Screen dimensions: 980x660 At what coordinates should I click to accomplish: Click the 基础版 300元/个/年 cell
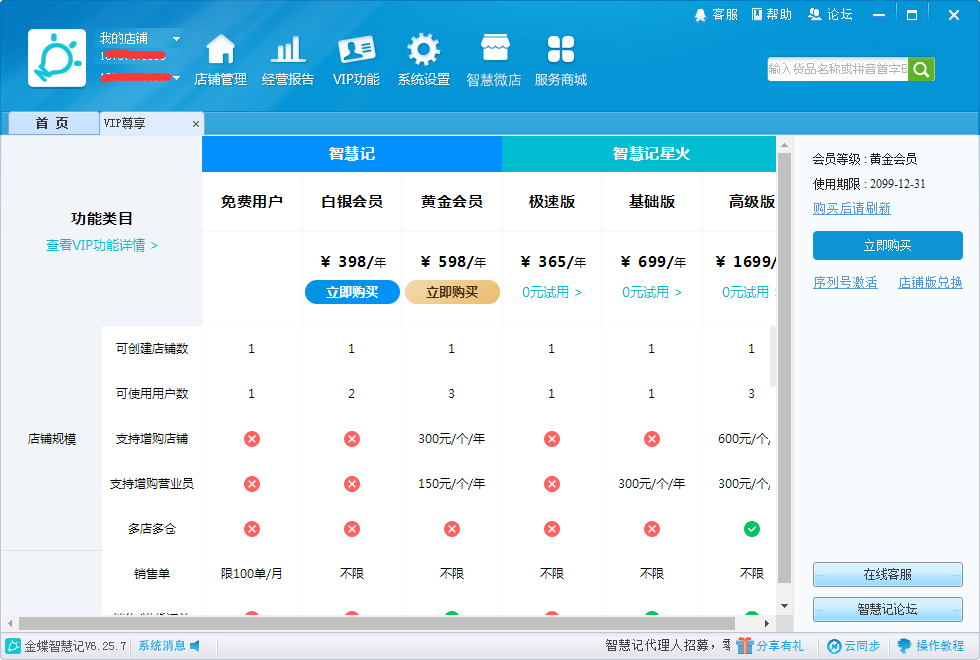click(652, 484)
